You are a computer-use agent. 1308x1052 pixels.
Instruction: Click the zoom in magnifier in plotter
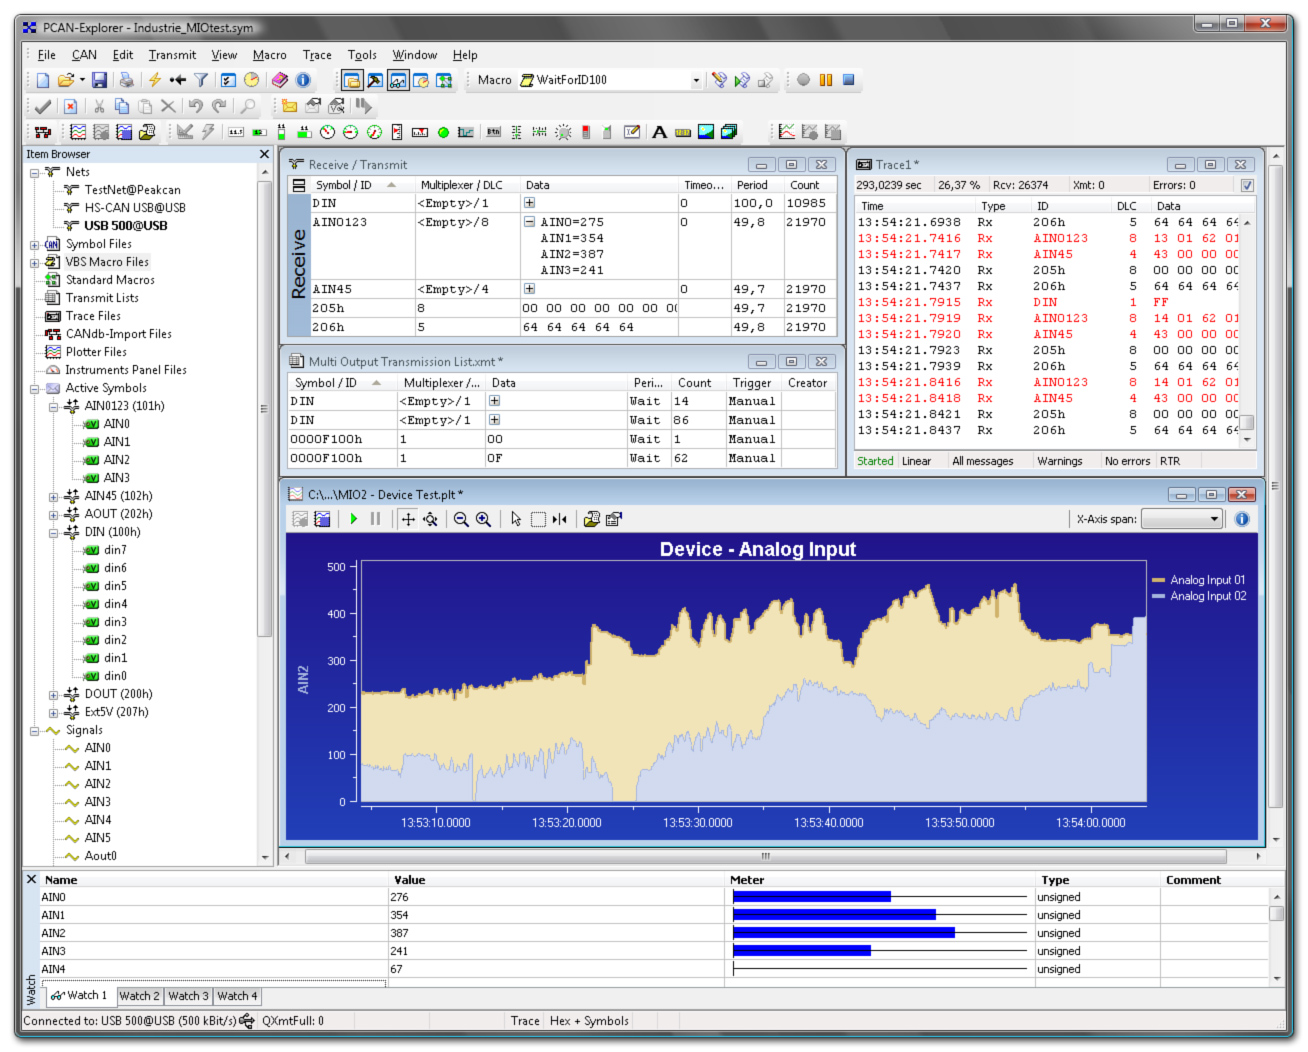484,519
